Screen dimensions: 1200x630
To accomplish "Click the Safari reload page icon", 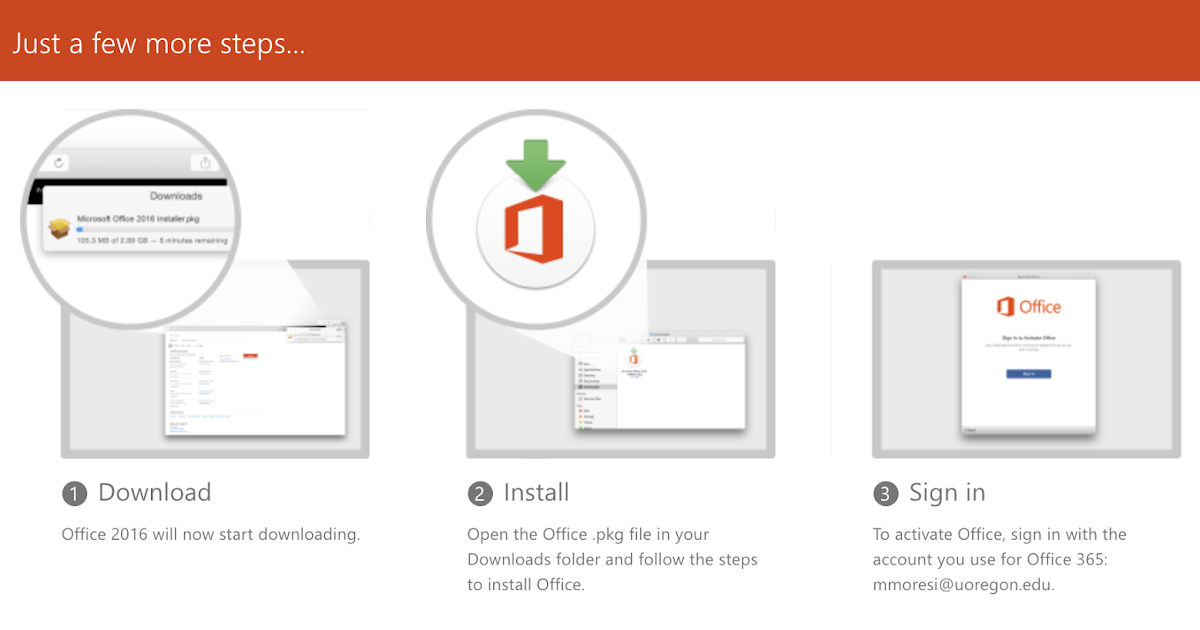I will [58, 162].
